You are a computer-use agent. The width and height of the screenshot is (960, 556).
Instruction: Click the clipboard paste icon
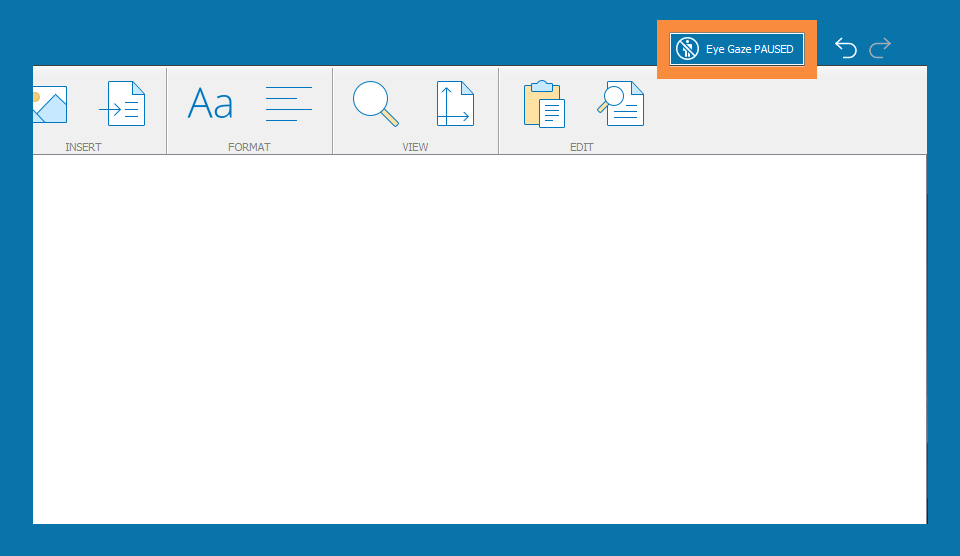[544, 104]
